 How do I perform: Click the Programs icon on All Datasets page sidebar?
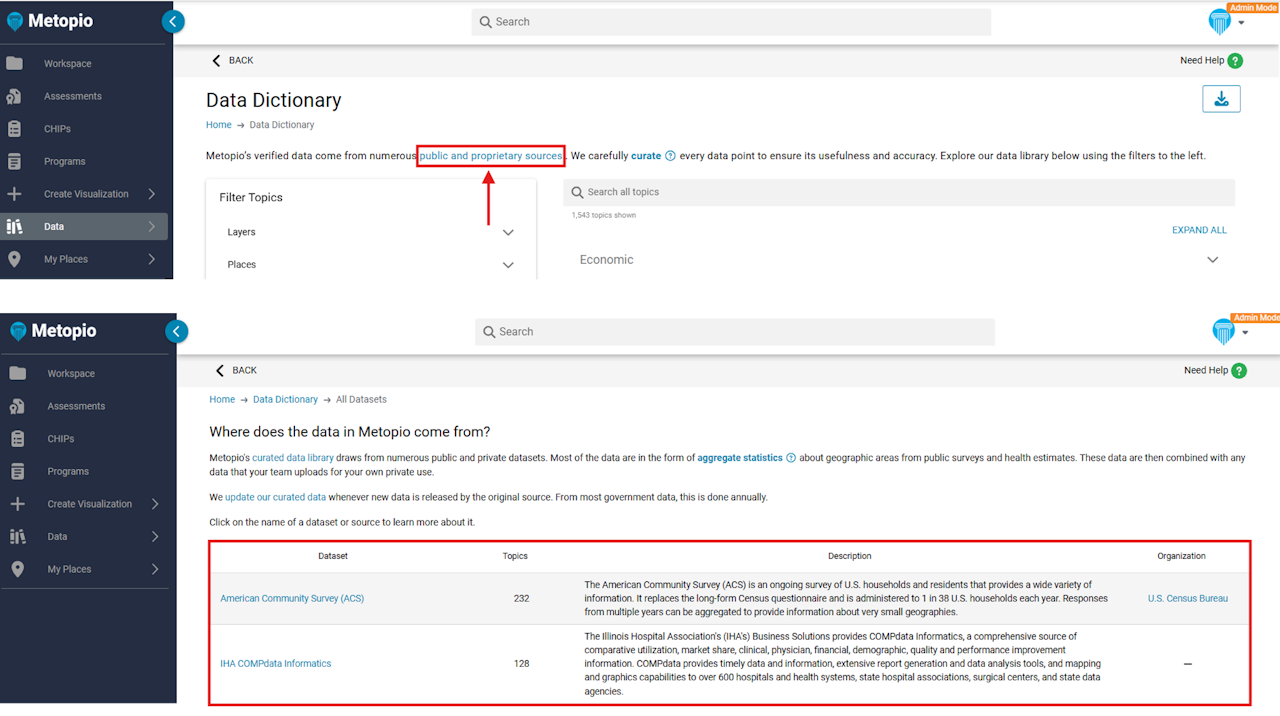(18, 471)
